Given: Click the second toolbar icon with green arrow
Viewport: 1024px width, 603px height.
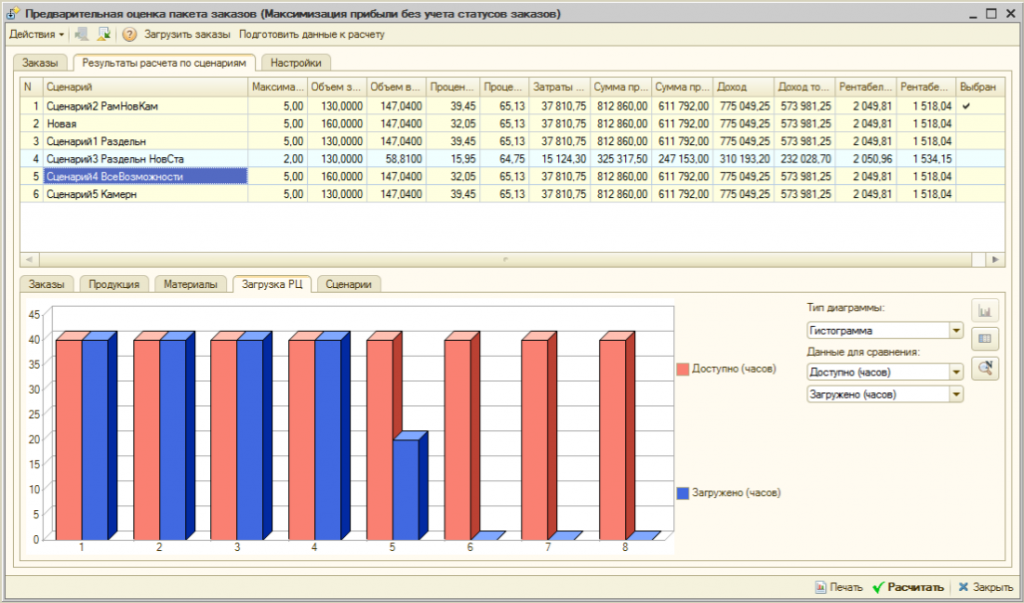Looking at the screenshot, I should [103, 35].
